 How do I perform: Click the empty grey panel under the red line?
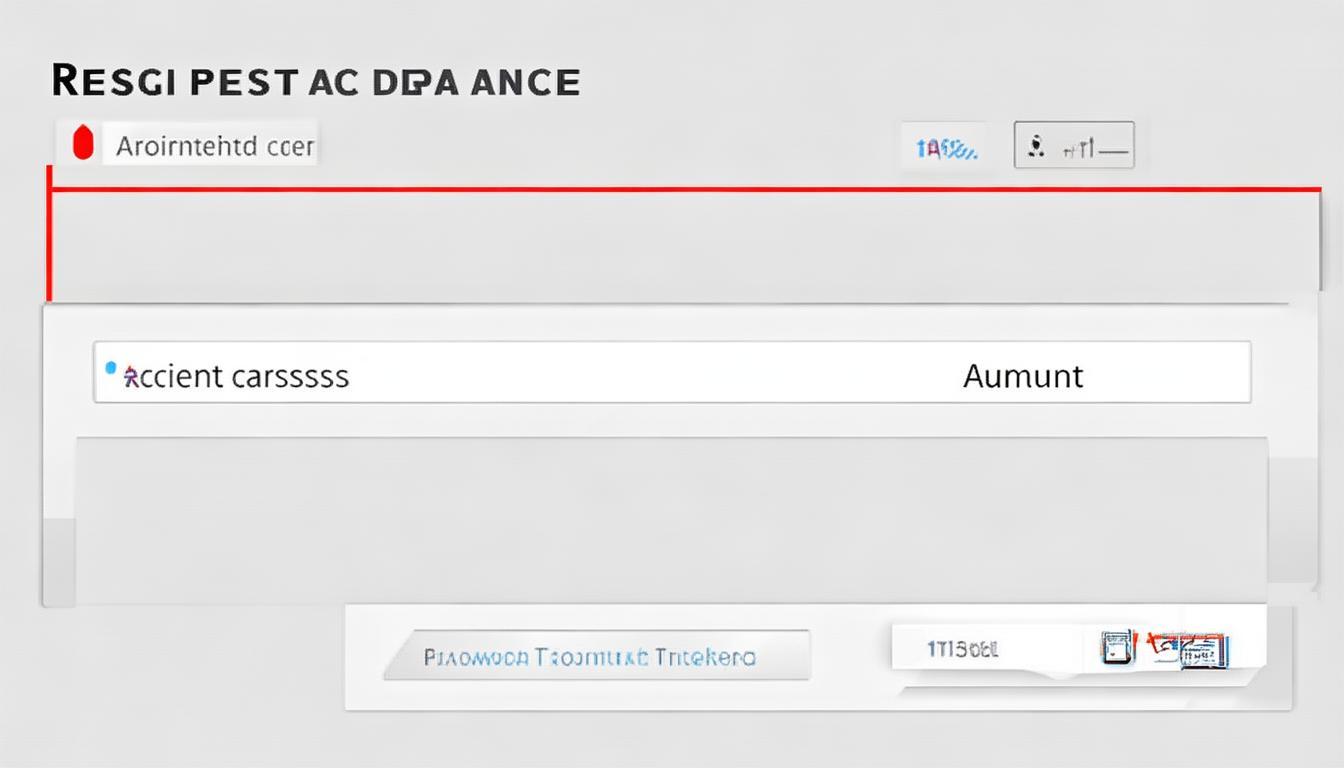click(x=680, y=245)
